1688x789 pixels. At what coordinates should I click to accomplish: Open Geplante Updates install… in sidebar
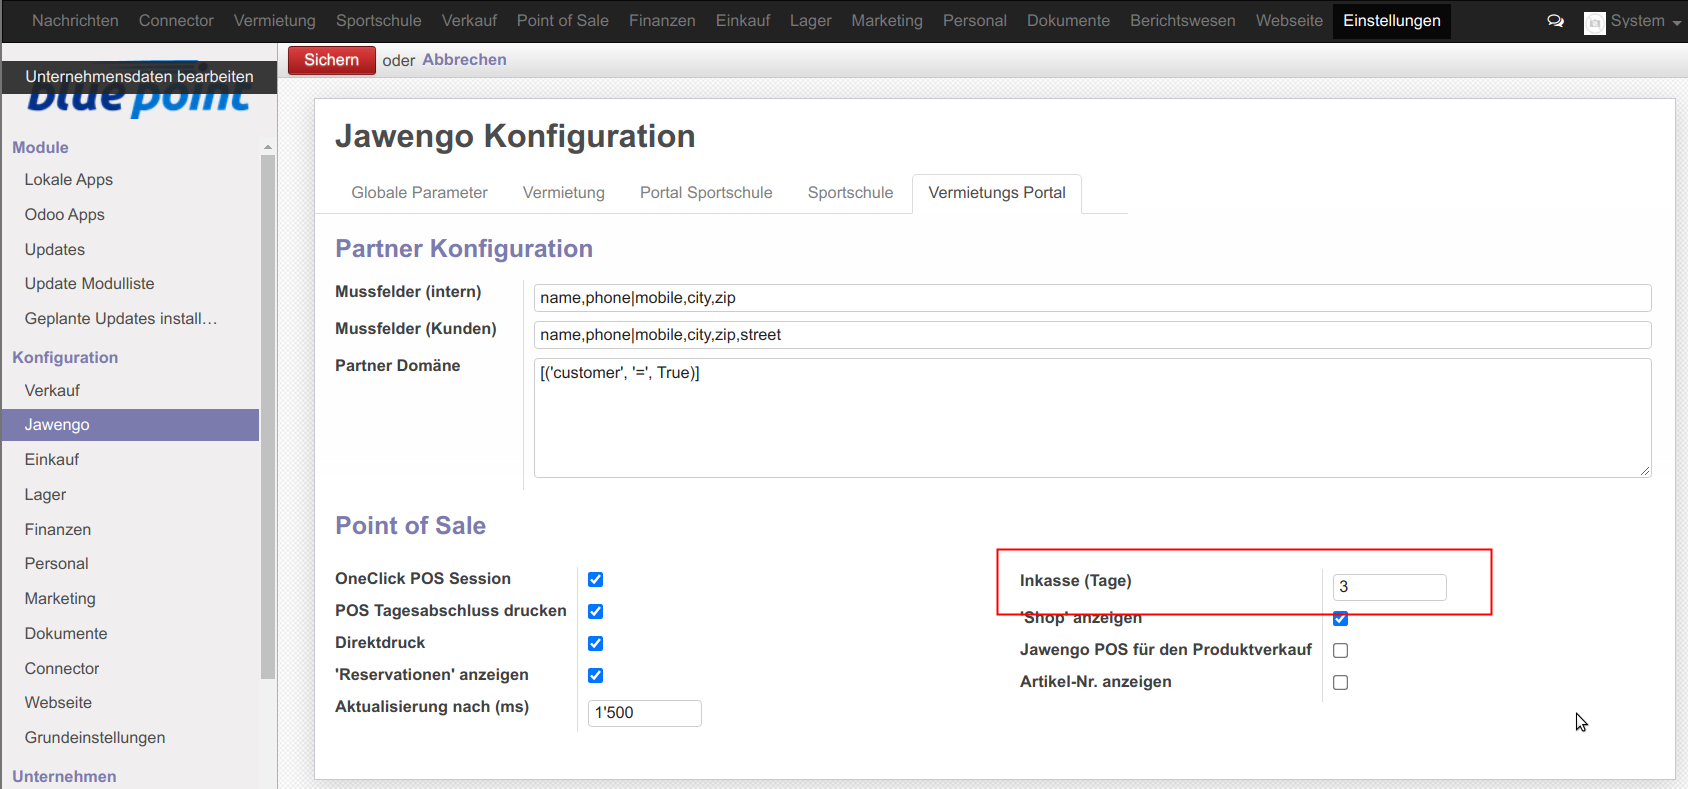coord(120,319)
